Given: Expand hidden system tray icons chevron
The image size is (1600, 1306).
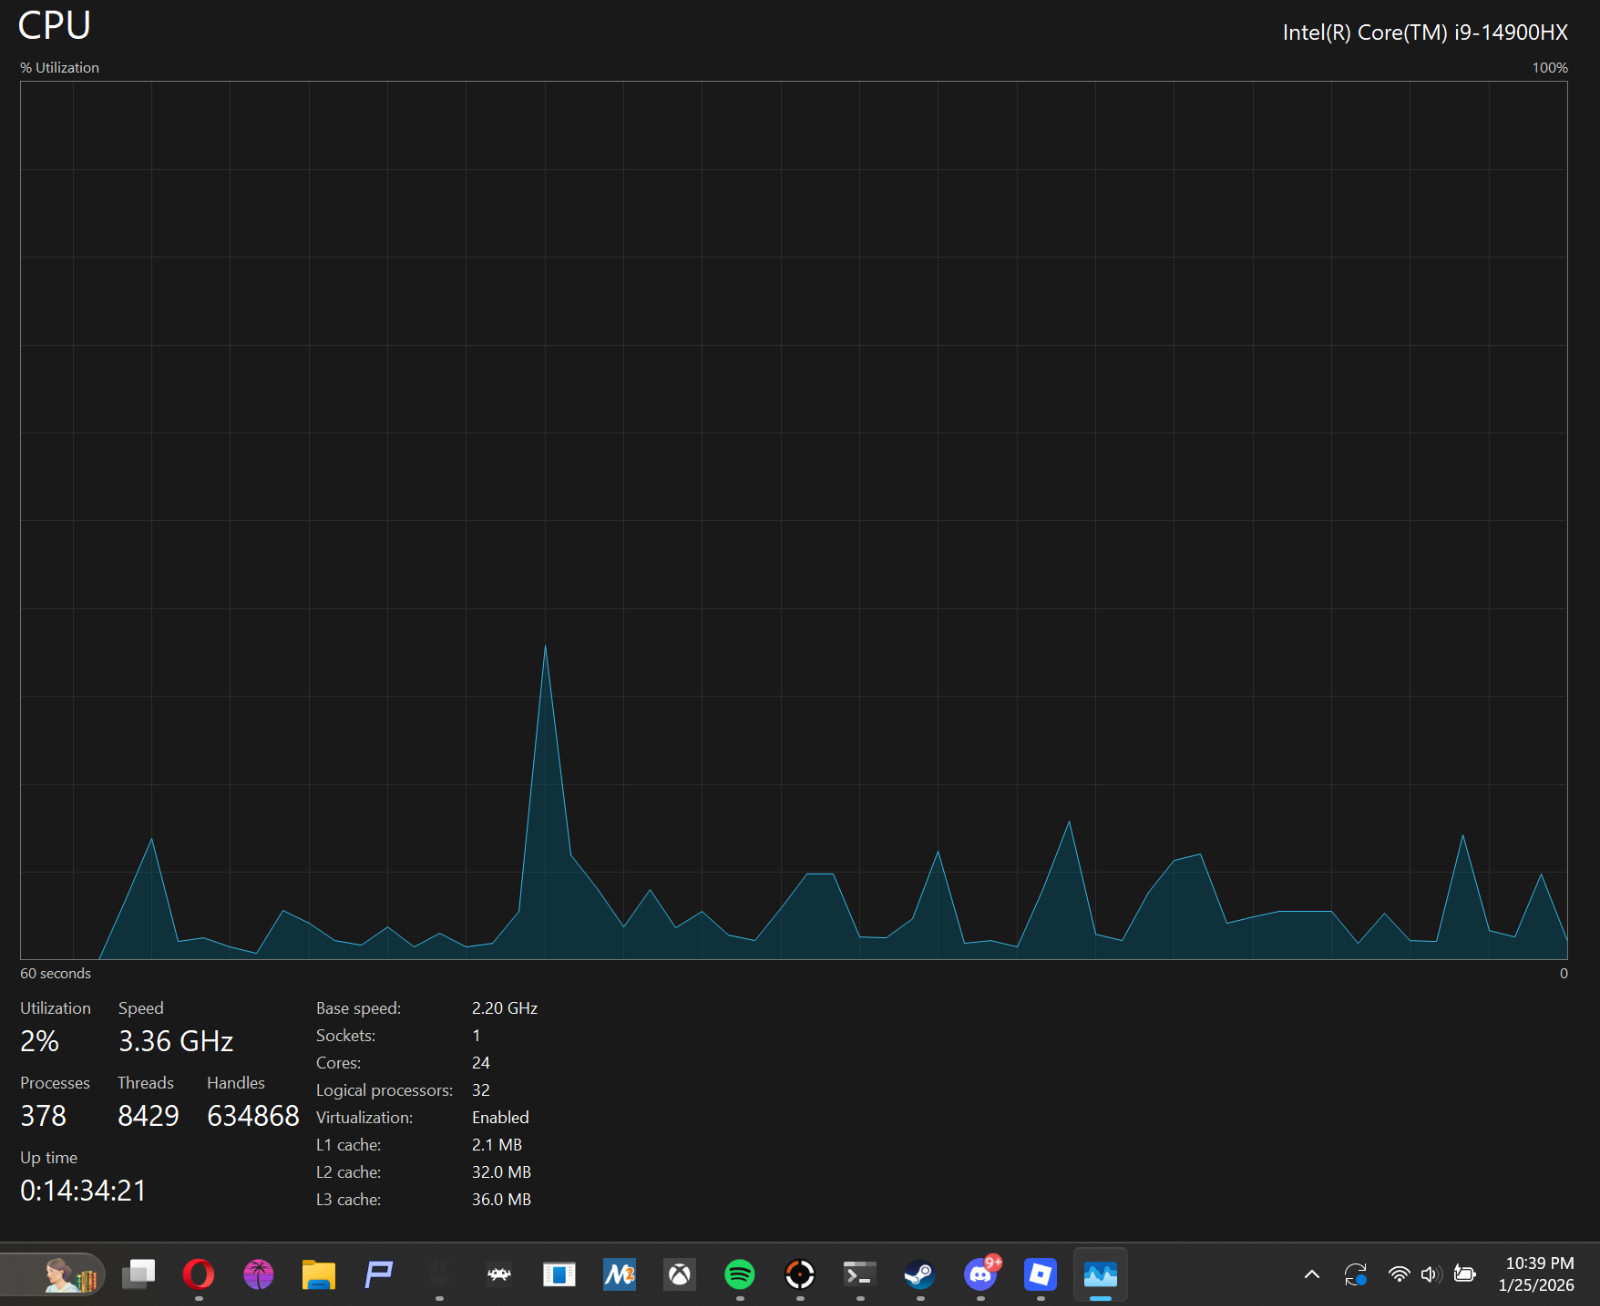Looking at the screenshot, I should tap(1312, 1274).
